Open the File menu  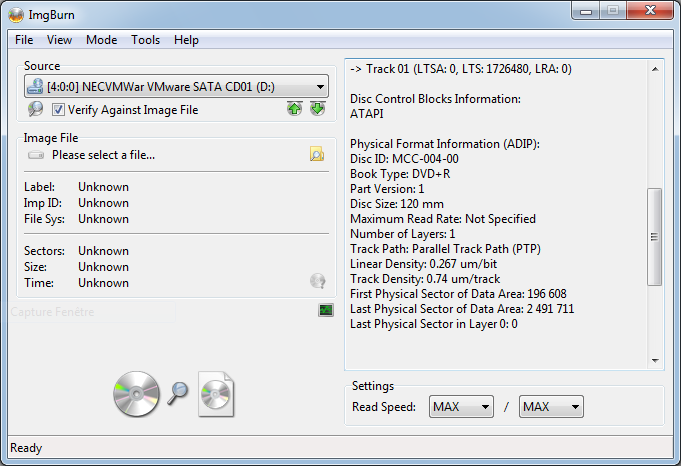click(x=24, y=40)
